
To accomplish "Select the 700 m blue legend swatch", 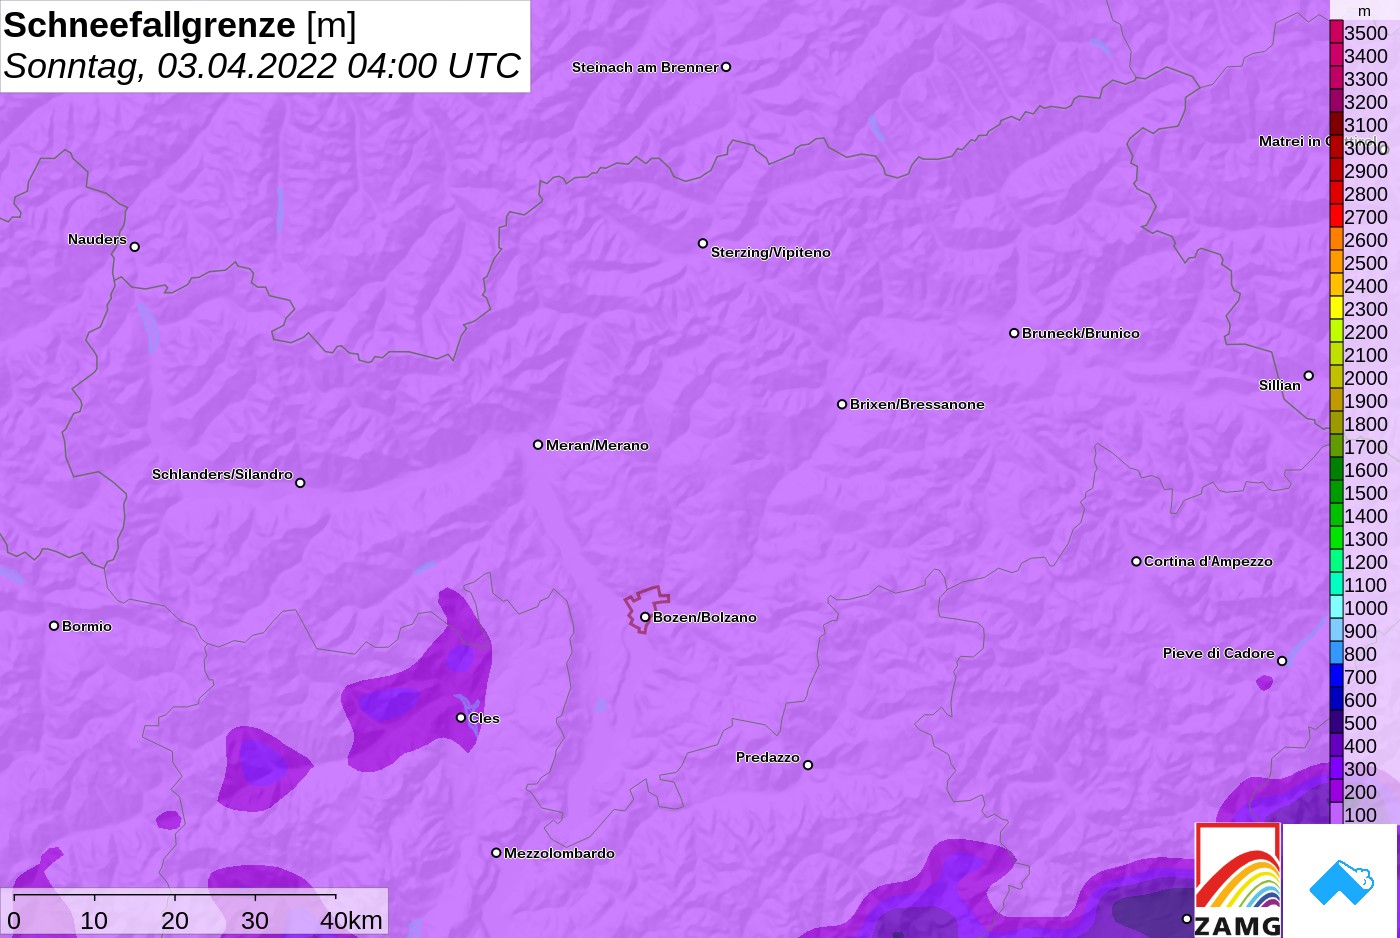I will pyautogui.click(x=1336, y=676).
